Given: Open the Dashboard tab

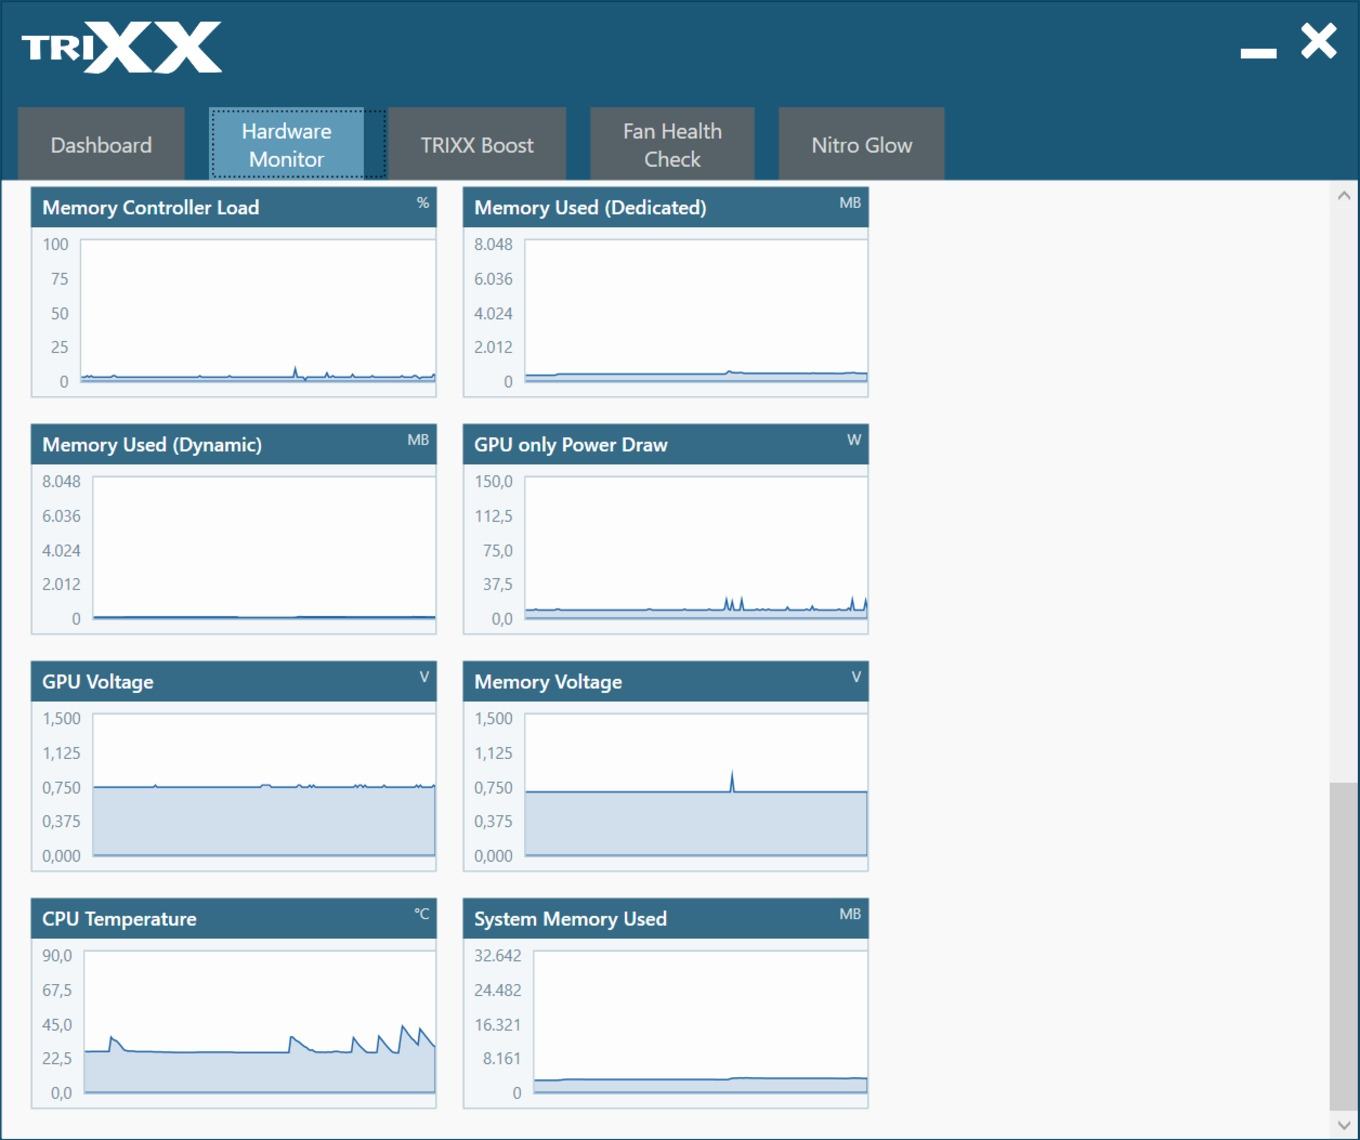Looking at the screenshot, I should click(x=101, y=144).
